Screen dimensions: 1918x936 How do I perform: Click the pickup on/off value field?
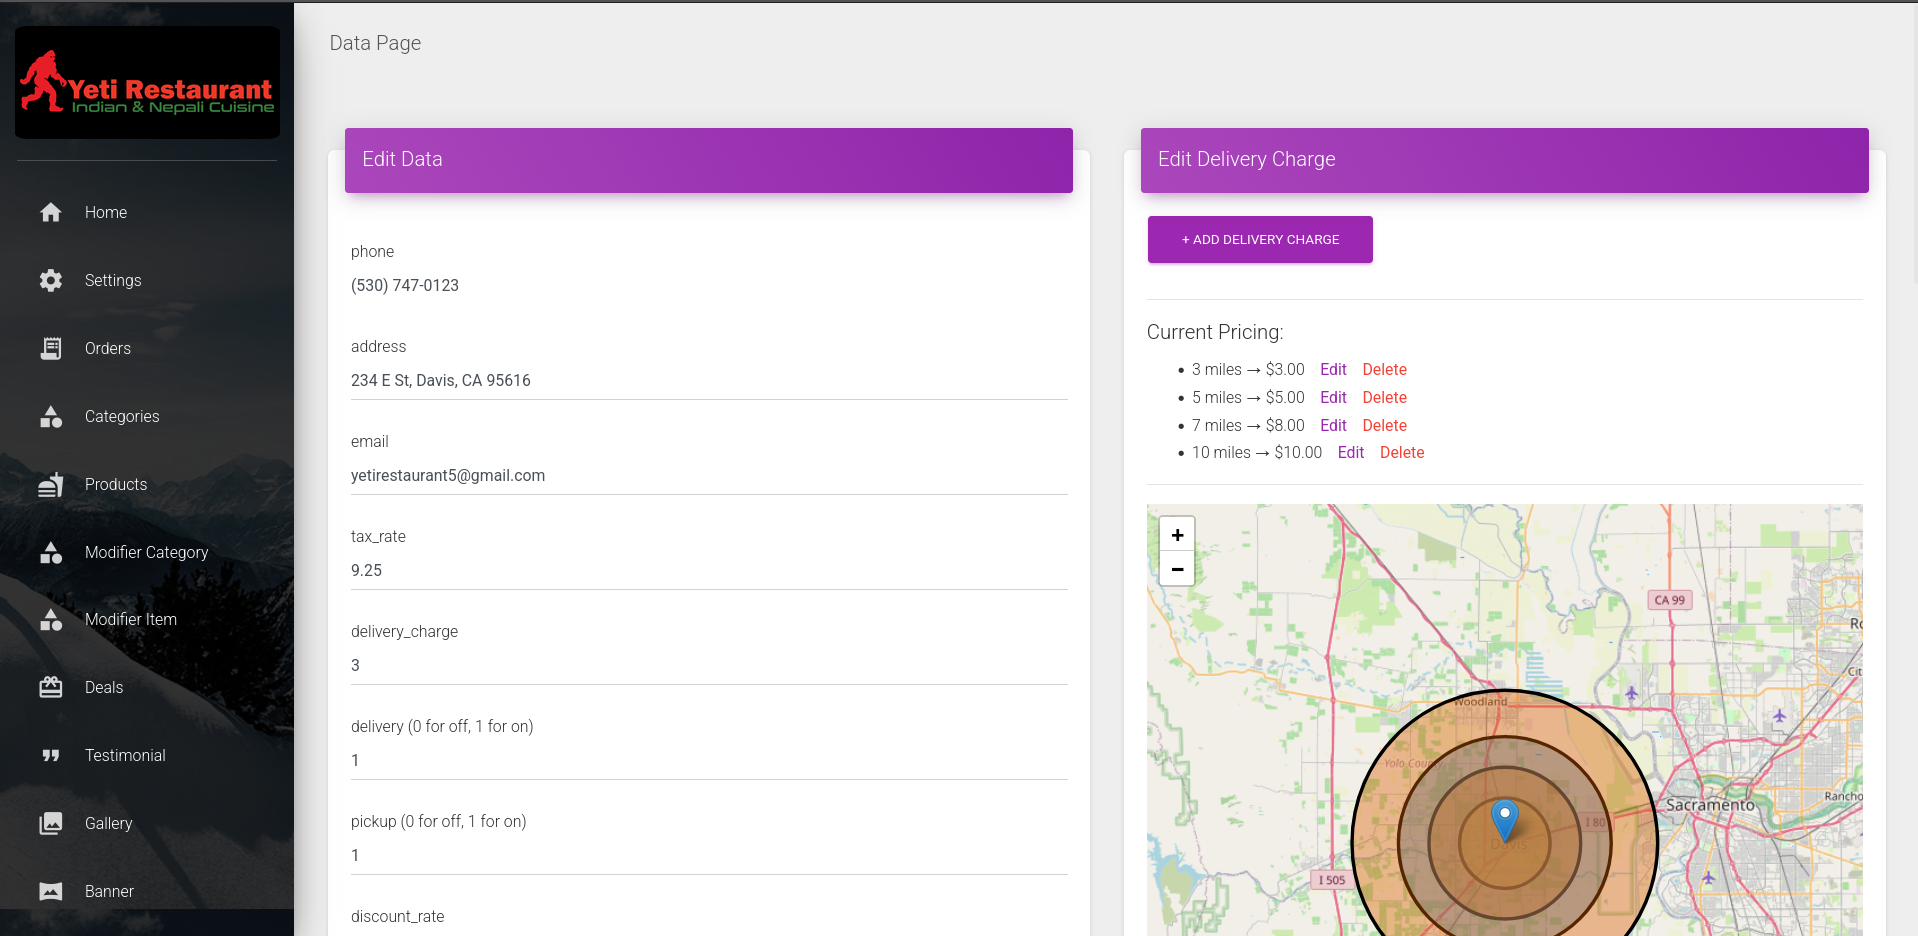tap(709, 855)
